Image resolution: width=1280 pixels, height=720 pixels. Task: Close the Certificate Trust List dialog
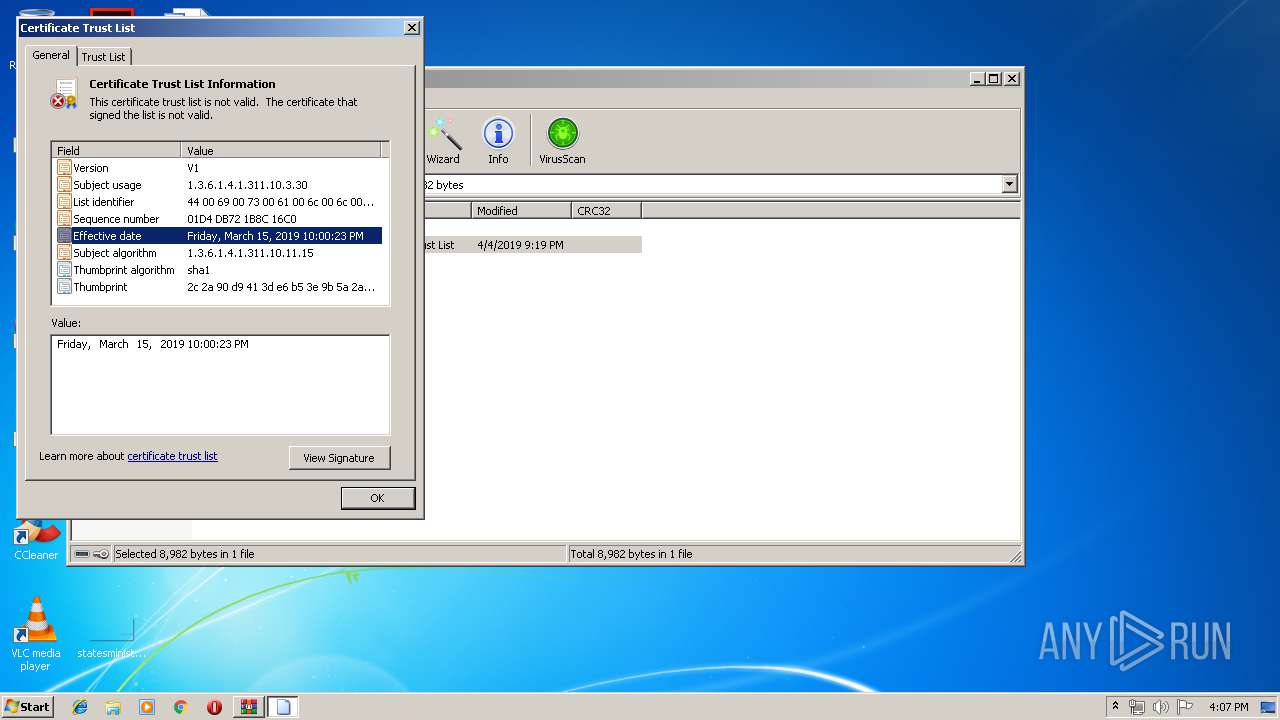click(411, 28)
